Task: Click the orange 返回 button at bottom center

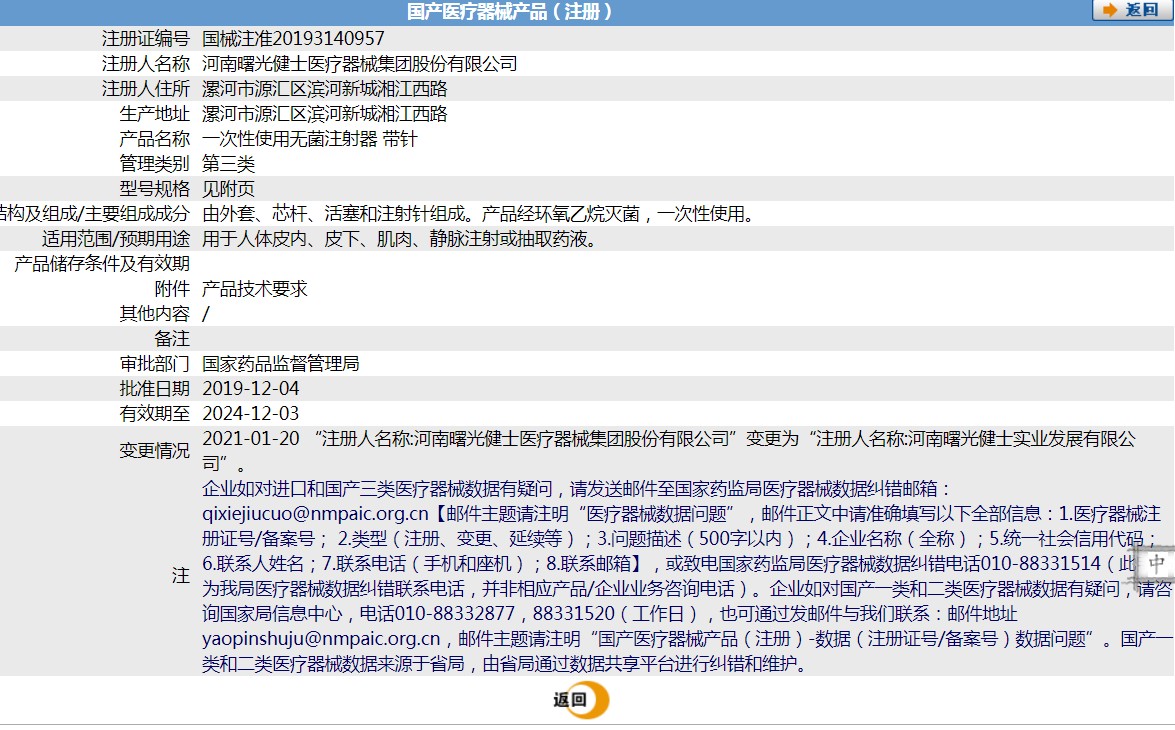Action: pos(581,700)
